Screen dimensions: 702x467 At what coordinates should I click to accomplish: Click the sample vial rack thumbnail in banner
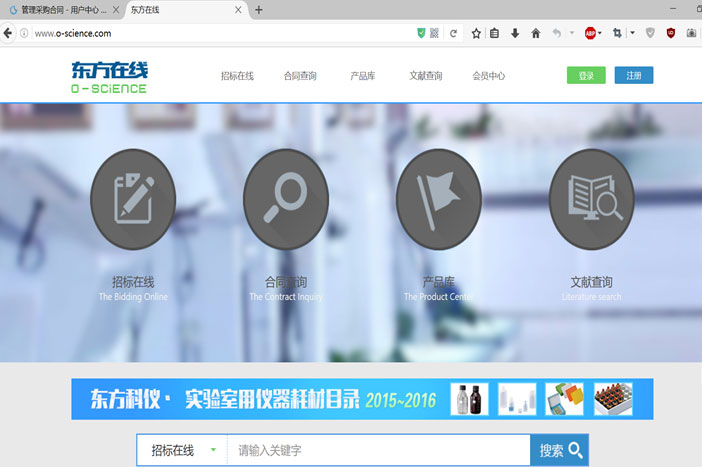[x=613, y=399]
